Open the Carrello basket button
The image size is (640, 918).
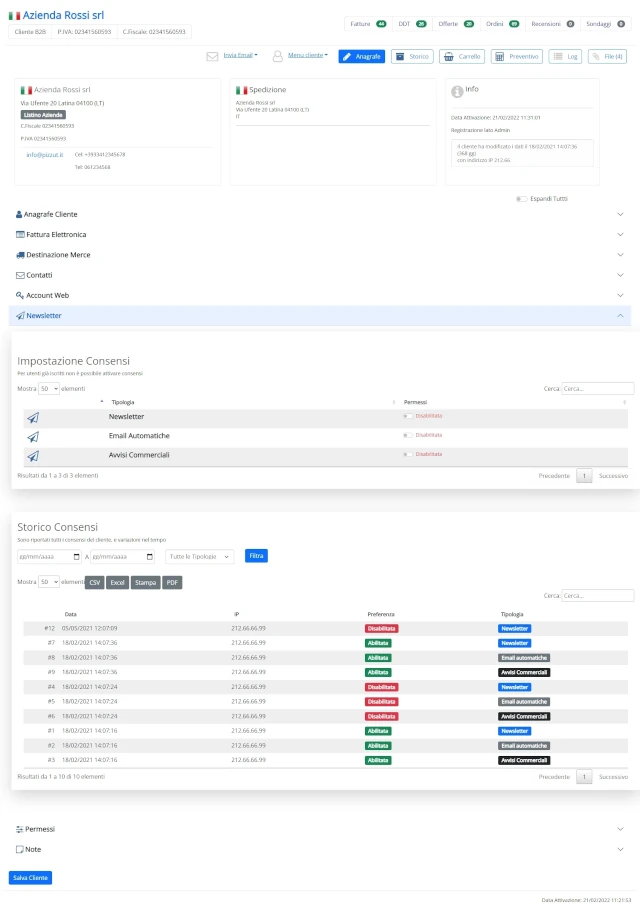[462, 57]
